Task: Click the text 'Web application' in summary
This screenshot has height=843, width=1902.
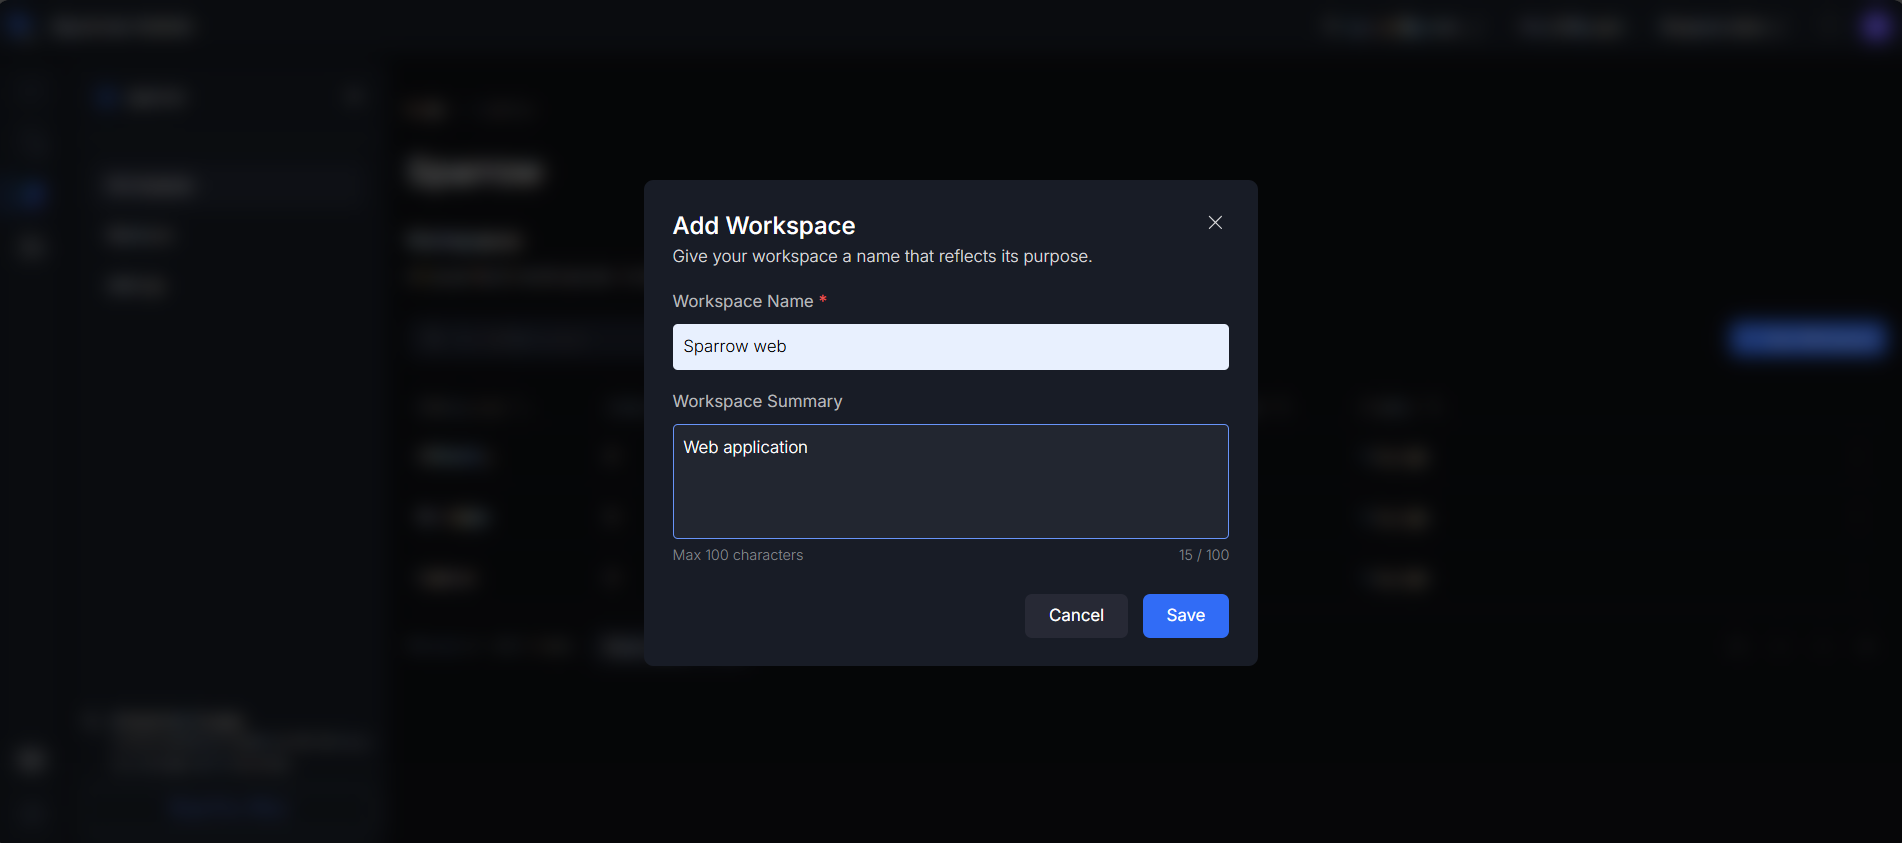Action: (x=745, y=448)
